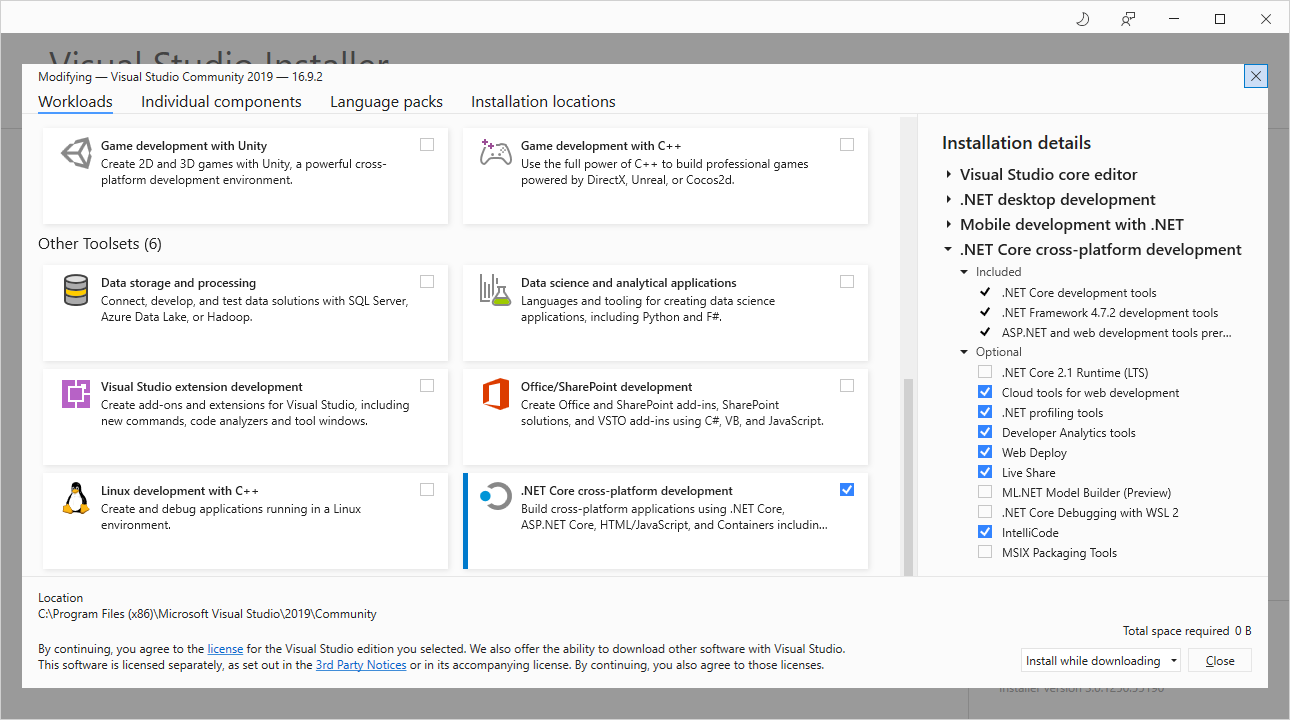
Task: Enable .NET Core Debugging with WSL 2
Action: point(985,513)
